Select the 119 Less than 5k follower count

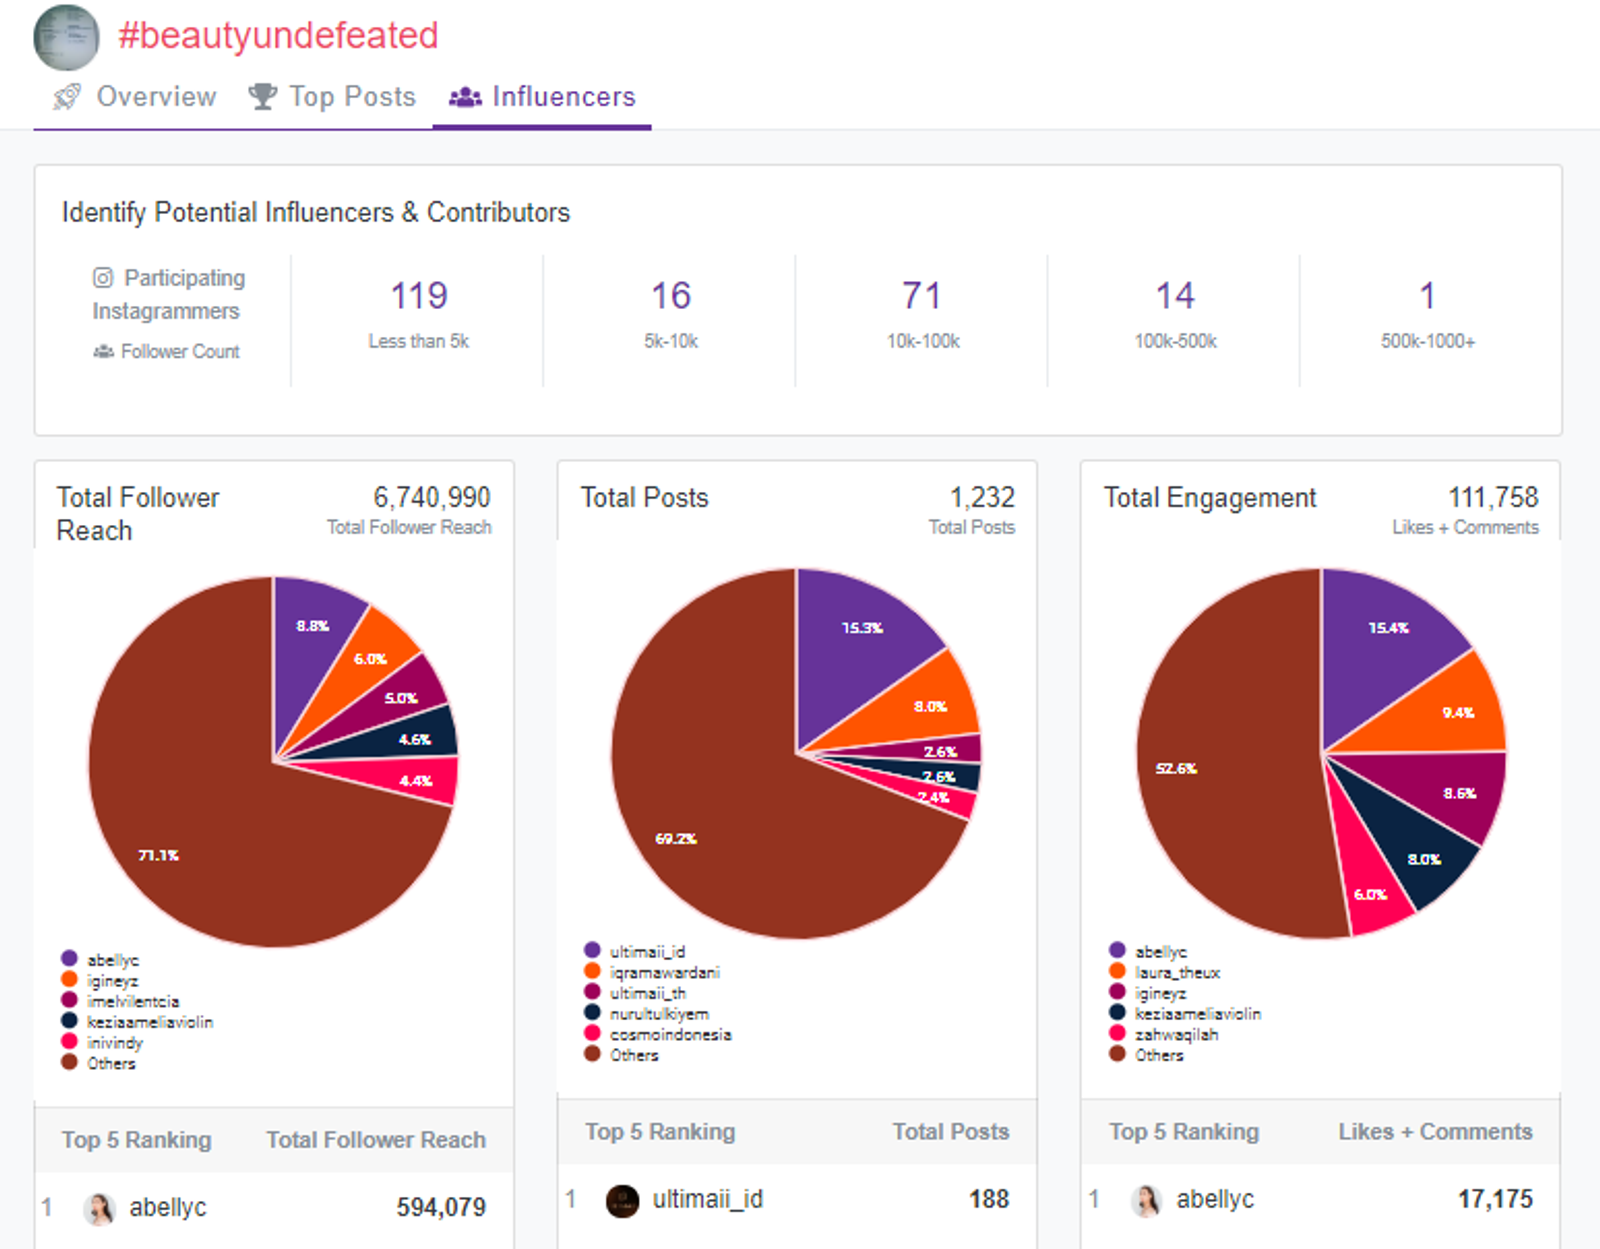tap(418, 296)
